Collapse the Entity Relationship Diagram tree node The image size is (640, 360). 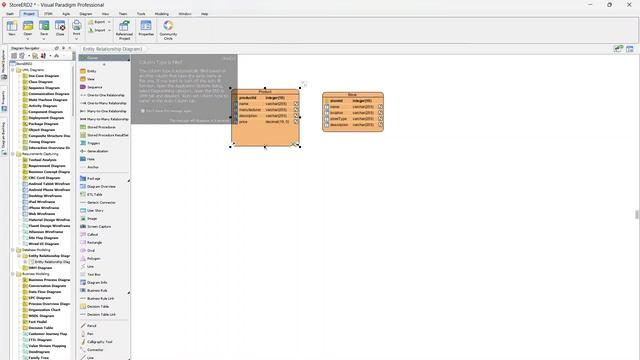point(19,256)
